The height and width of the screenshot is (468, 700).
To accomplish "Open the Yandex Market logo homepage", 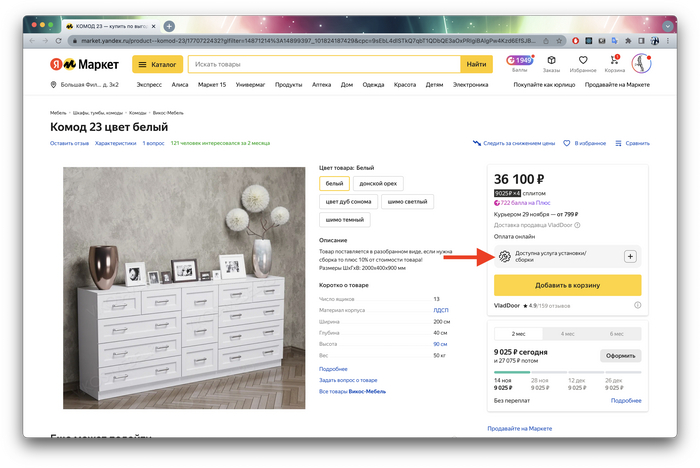I will click(84, 64).
